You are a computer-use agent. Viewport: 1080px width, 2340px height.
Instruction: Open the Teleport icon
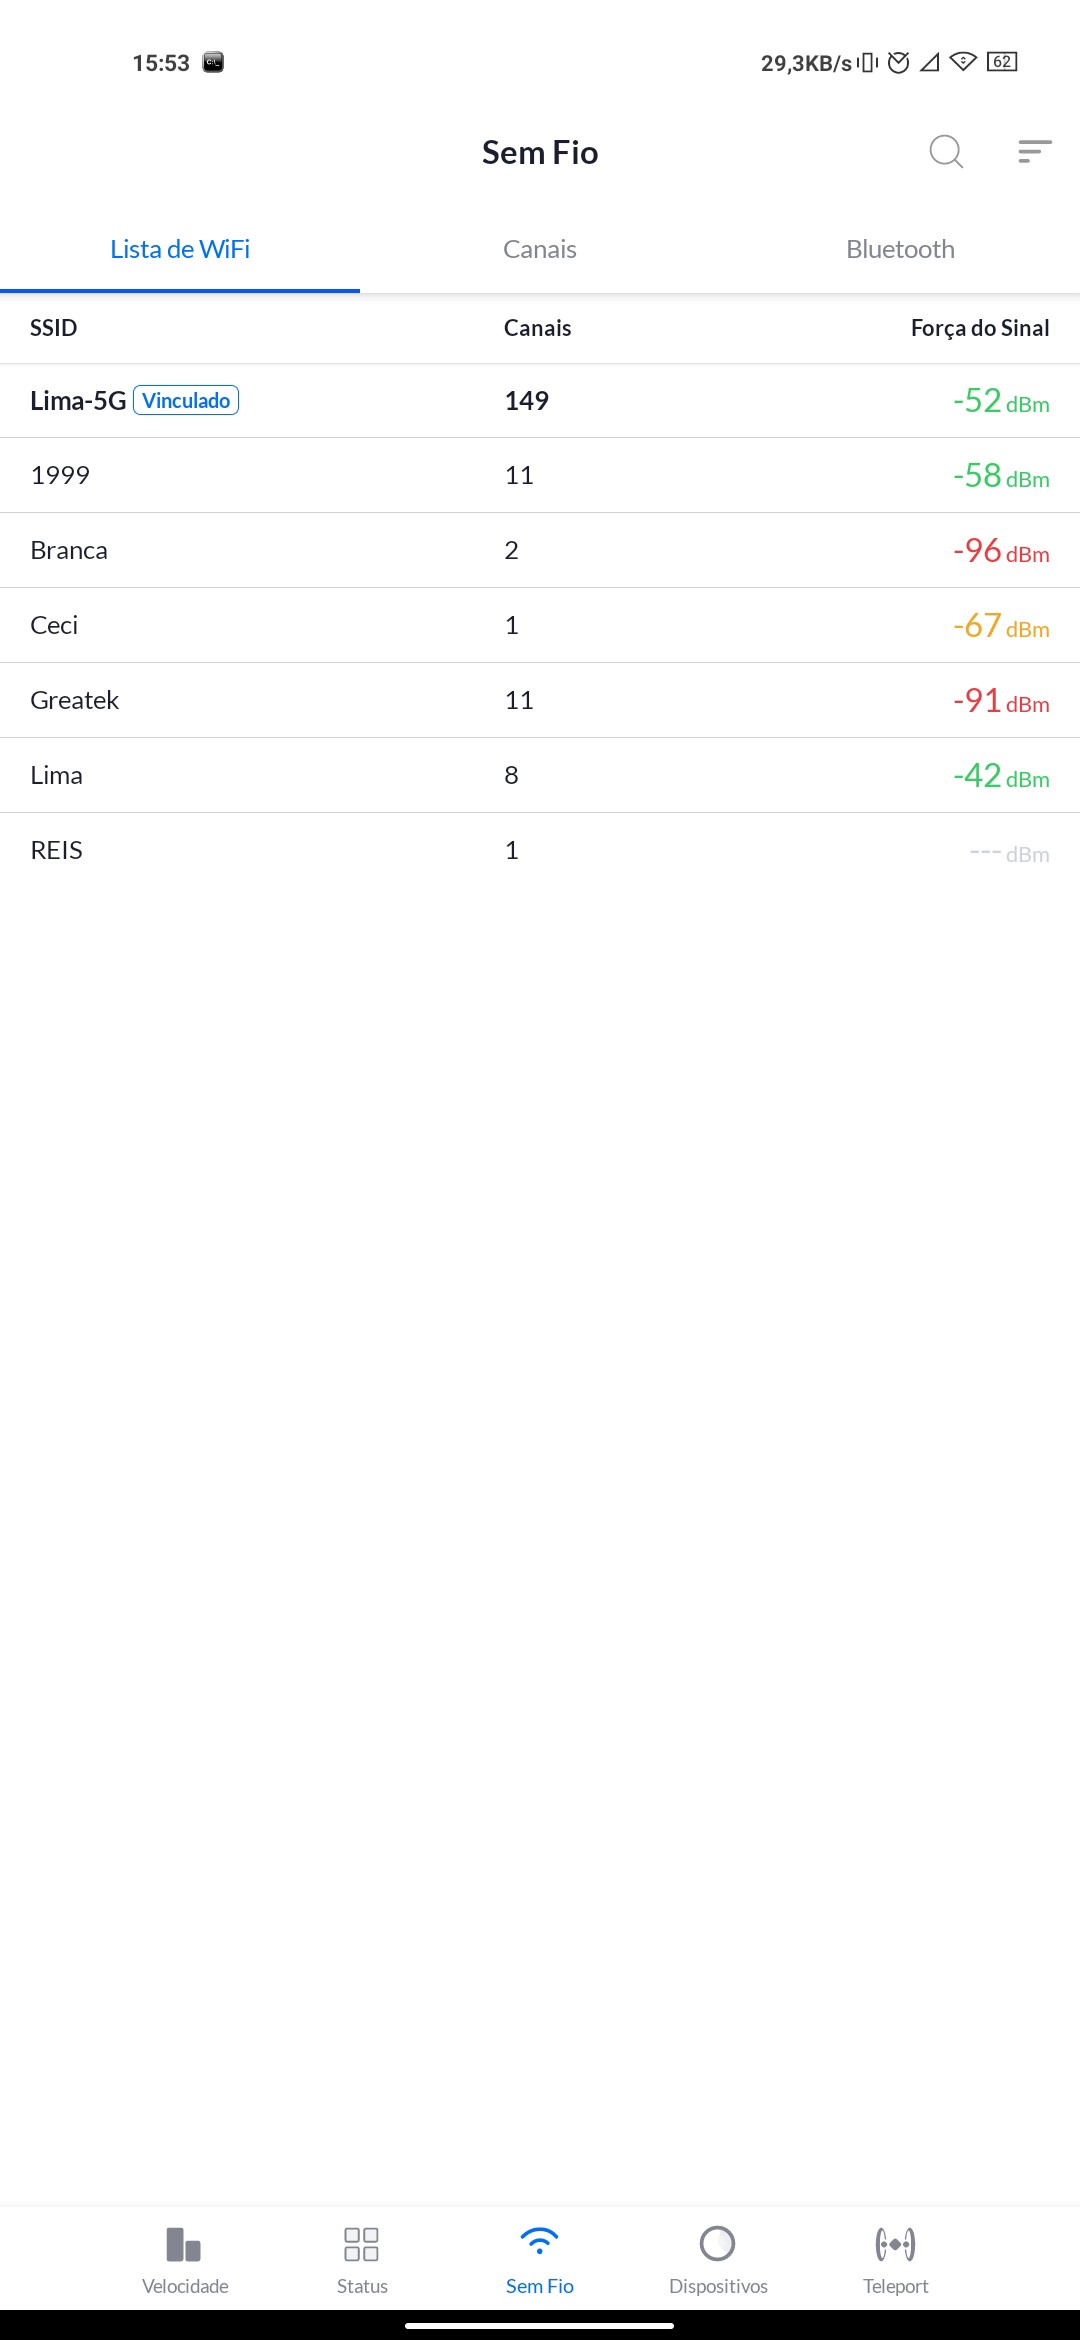click(895, 2244)
